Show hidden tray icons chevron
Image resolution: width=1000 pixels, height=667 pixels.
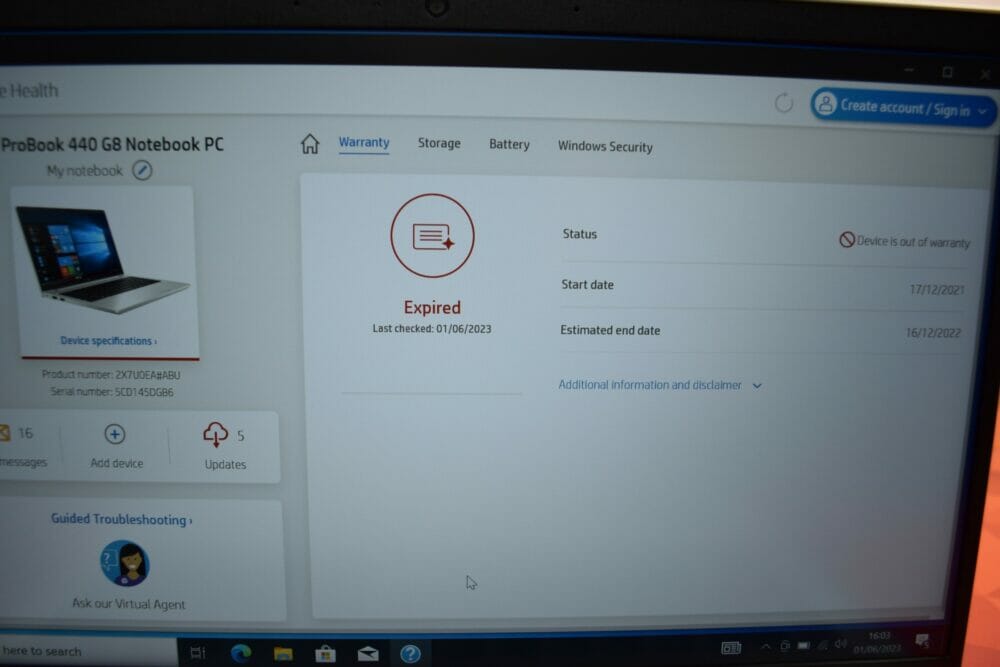coord(765,647)
